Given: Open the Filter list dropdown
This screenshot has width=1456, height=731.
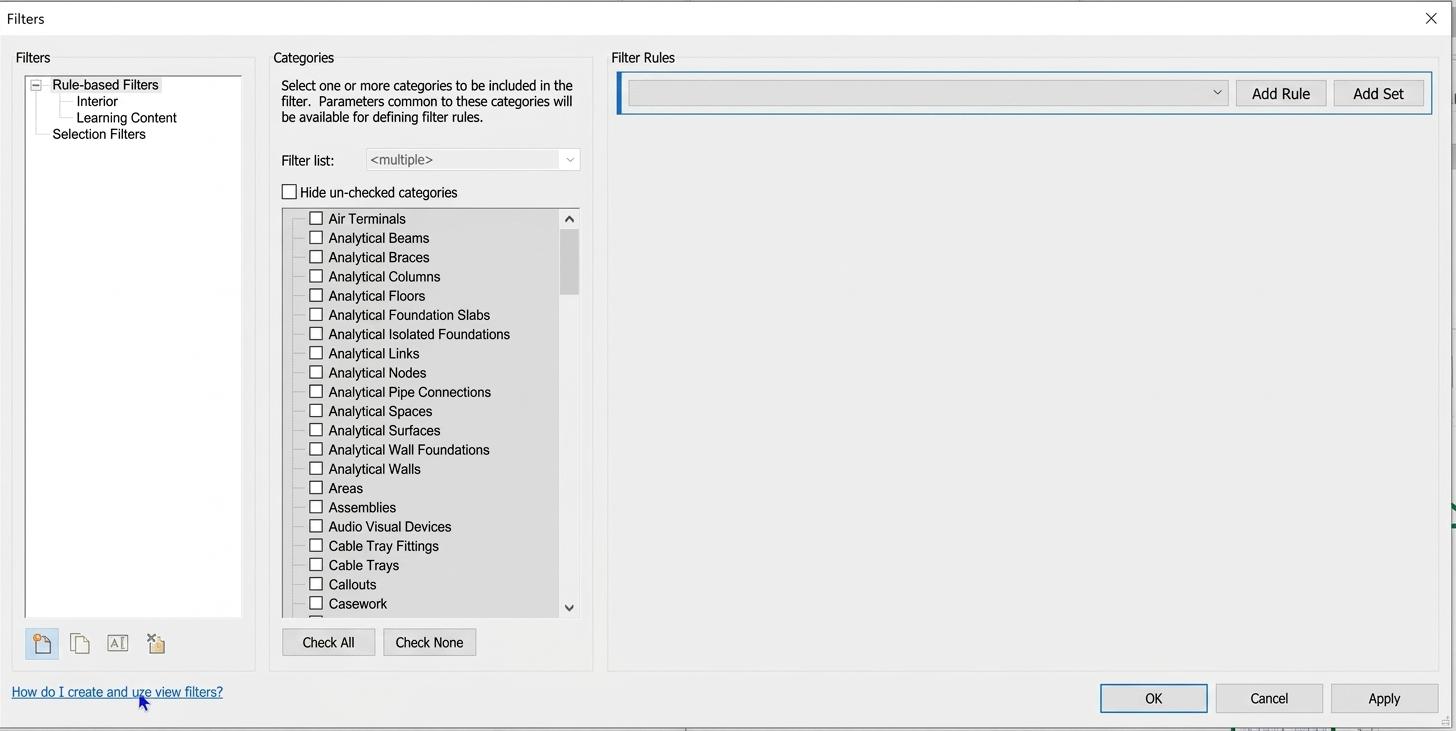Looking at the screenshot, I should coord(473,160).
